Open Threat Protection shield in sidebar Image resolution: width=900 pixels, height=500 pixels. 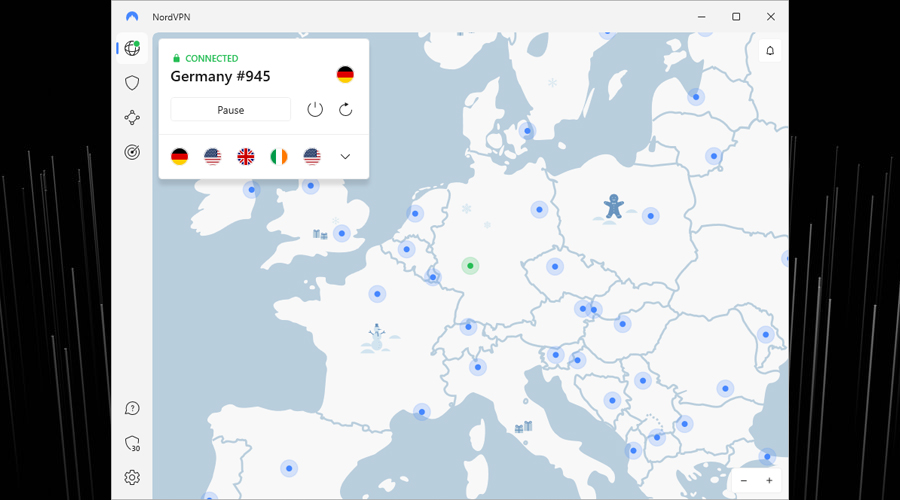click(x=132, y=83)
